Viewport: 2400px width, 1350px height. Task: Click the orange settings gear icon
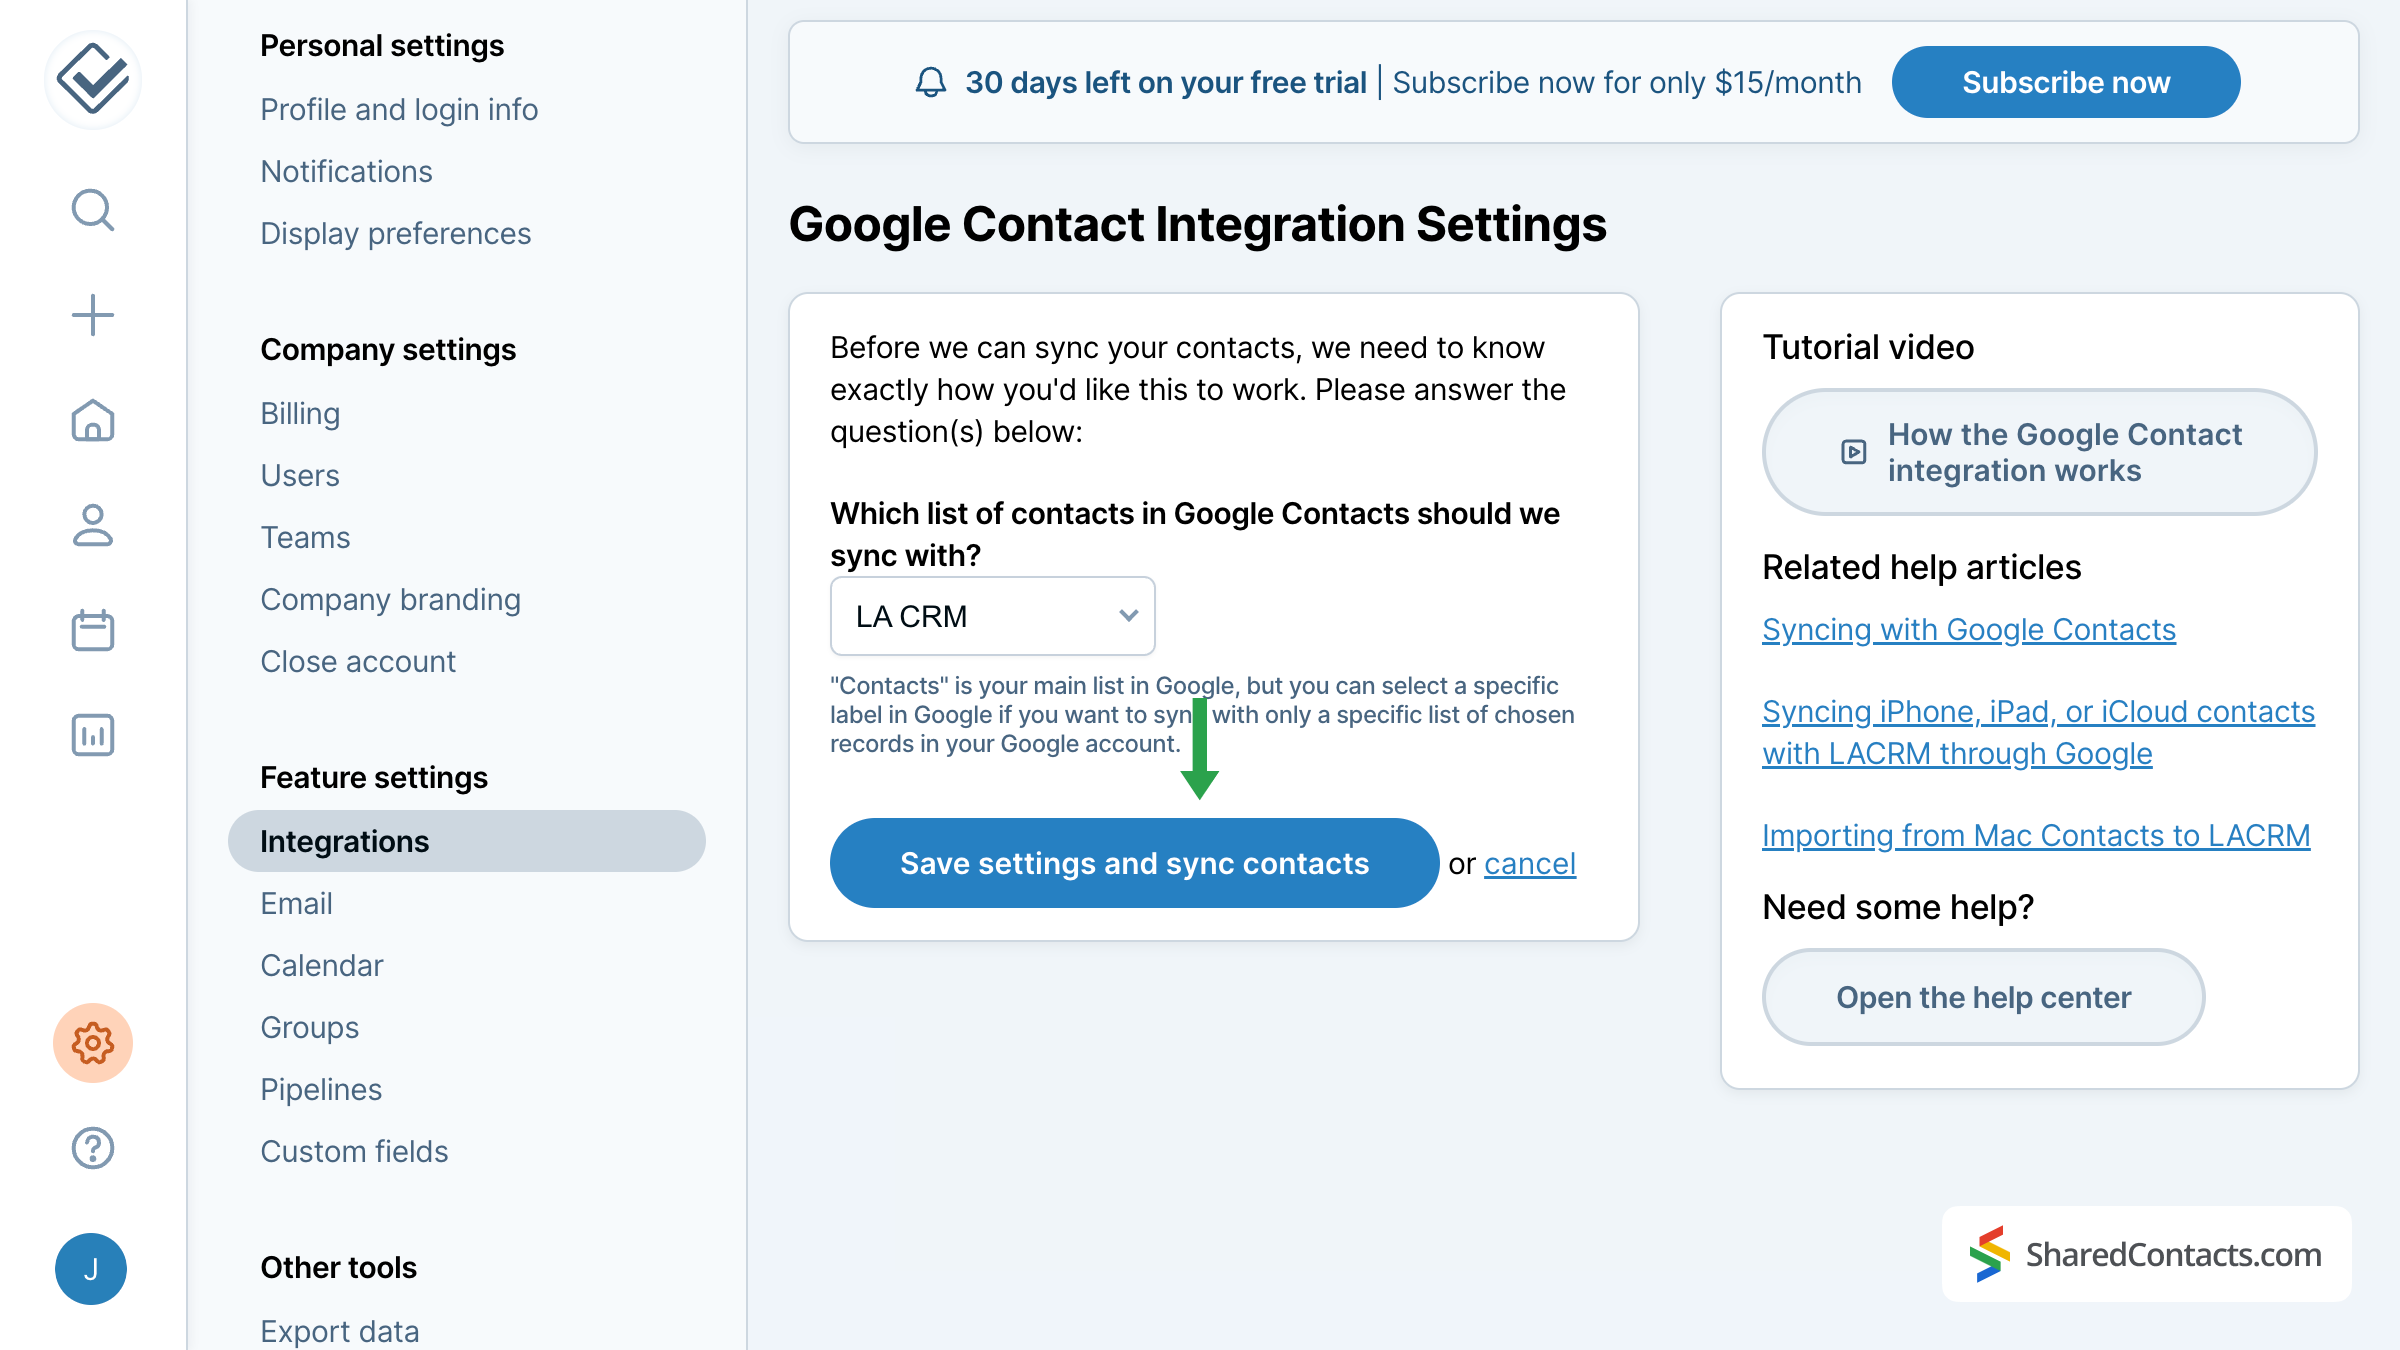pos(92,1043)
